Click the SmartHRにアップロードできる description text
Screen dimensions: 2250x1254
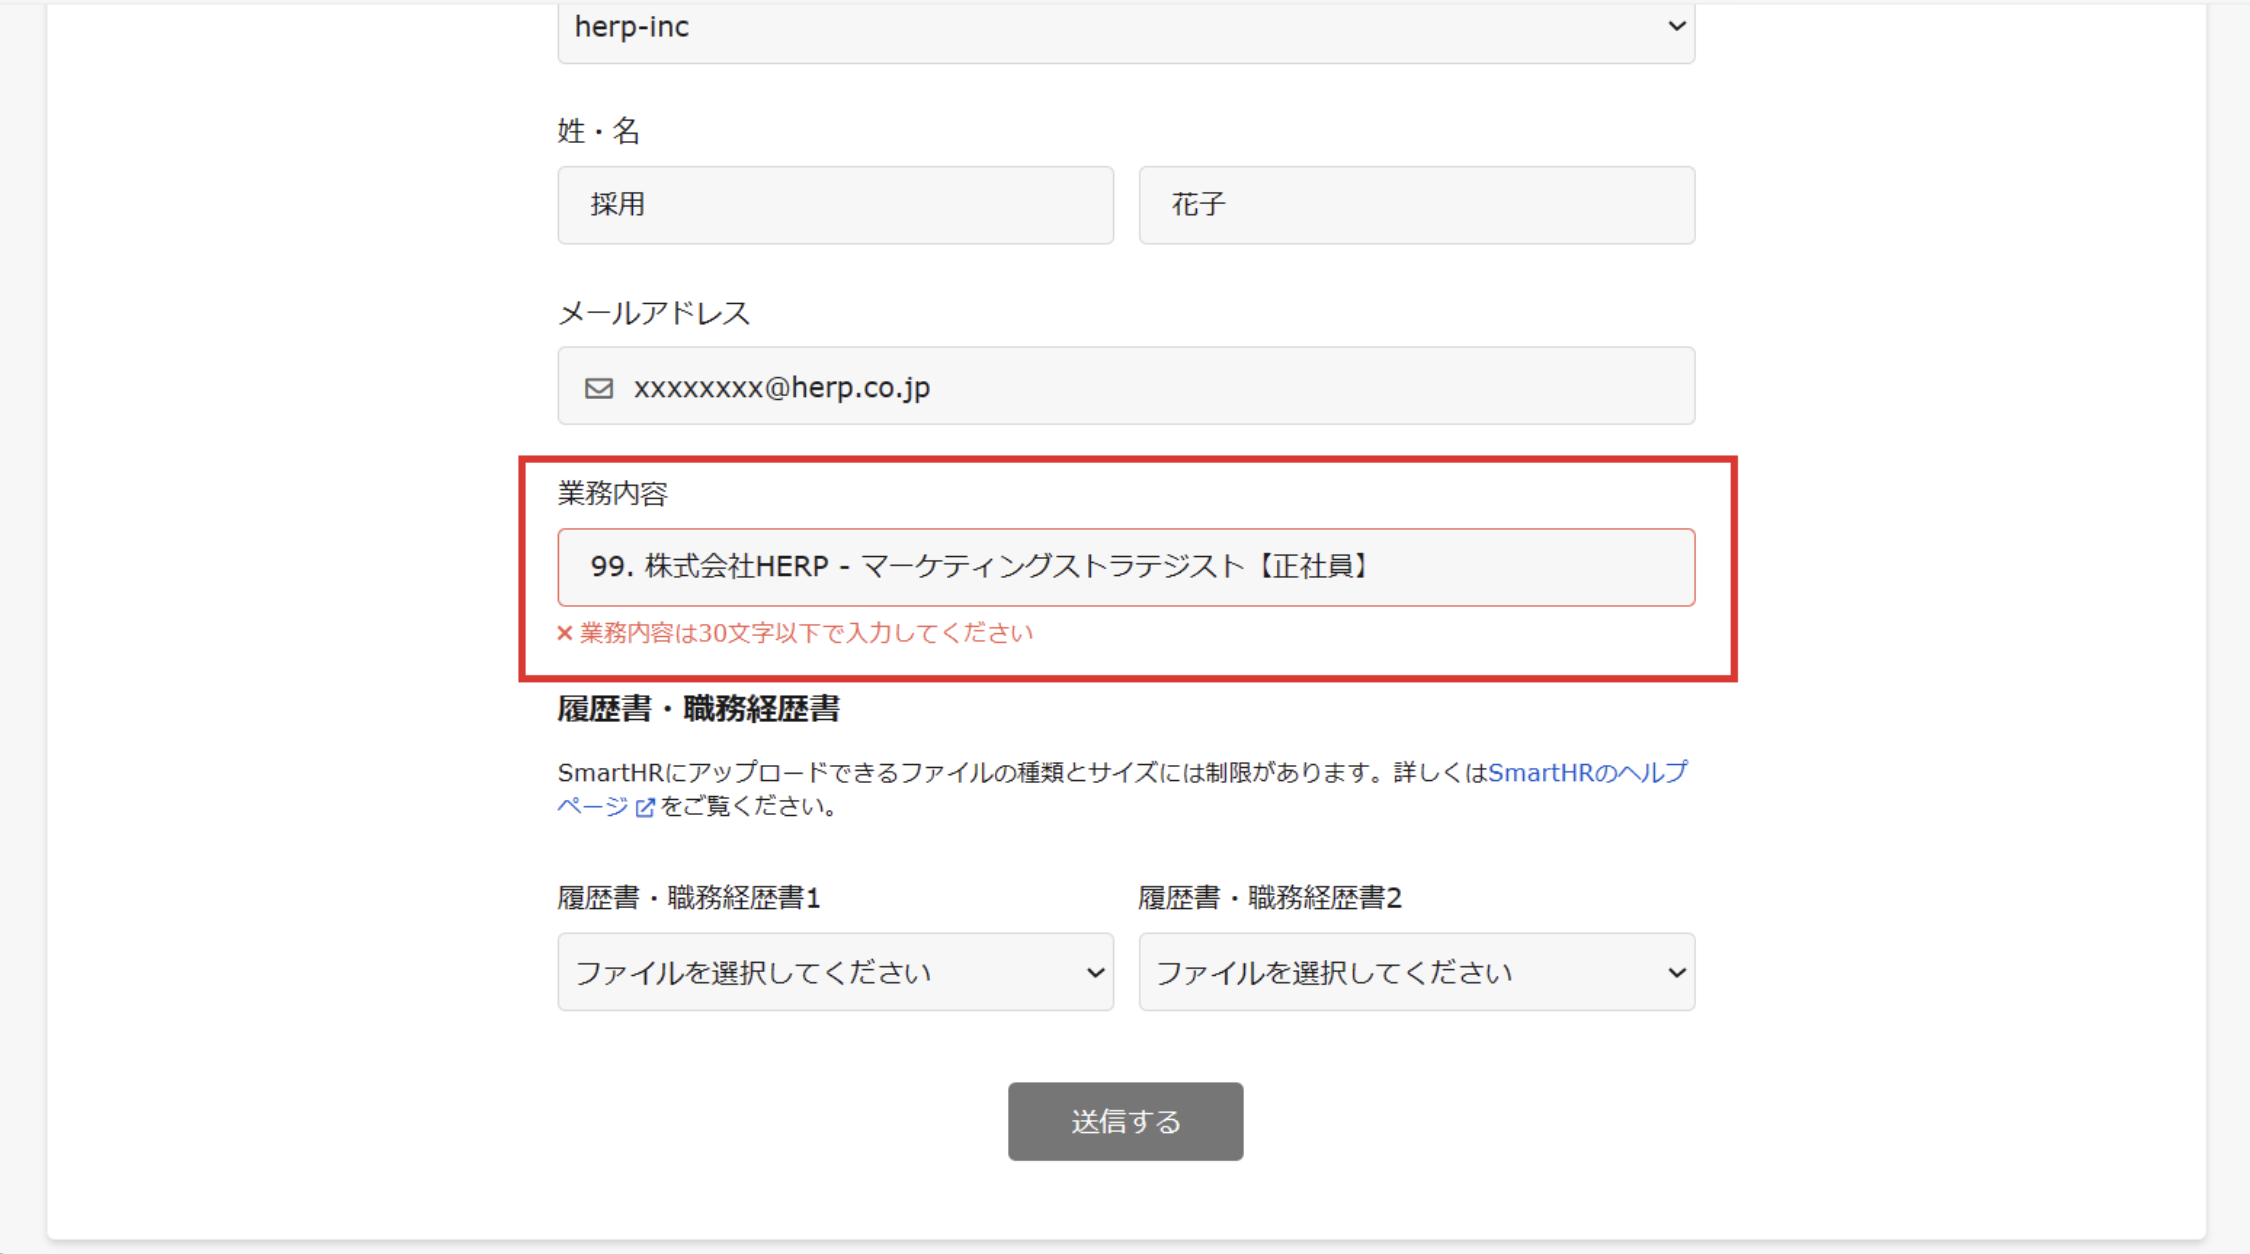[x=1000, y=773]
